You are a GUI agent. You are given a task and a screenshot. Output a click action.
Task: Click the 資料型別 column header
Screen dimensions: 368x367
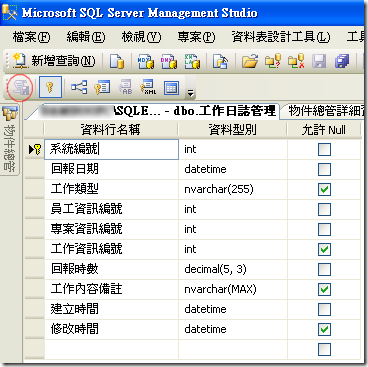[x=233, y=130]
